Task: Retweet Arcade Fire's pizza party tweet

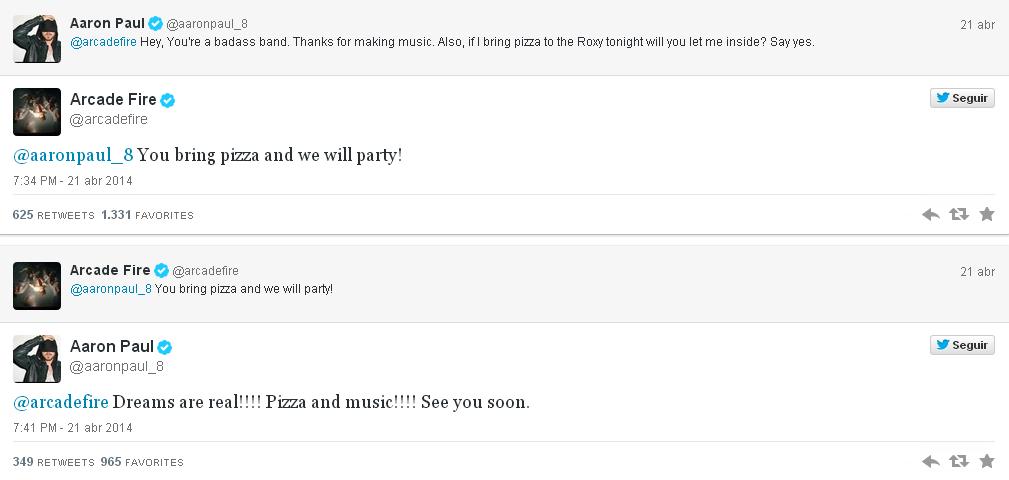Action: 958,214
